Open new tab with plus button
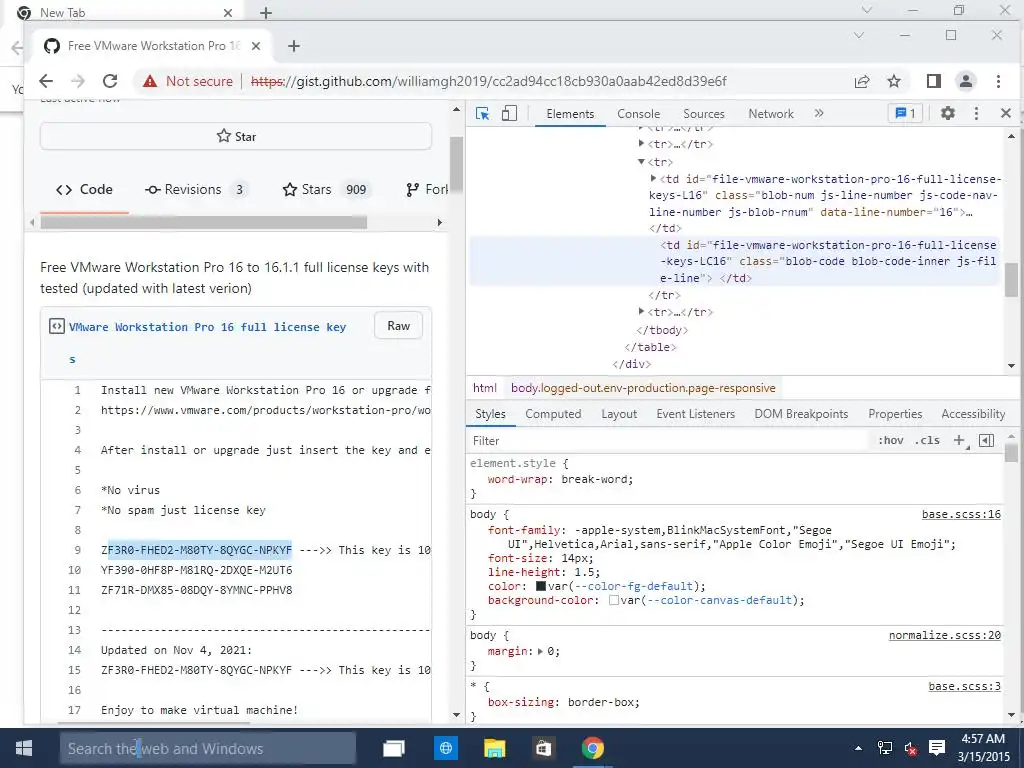 point(294,46)
